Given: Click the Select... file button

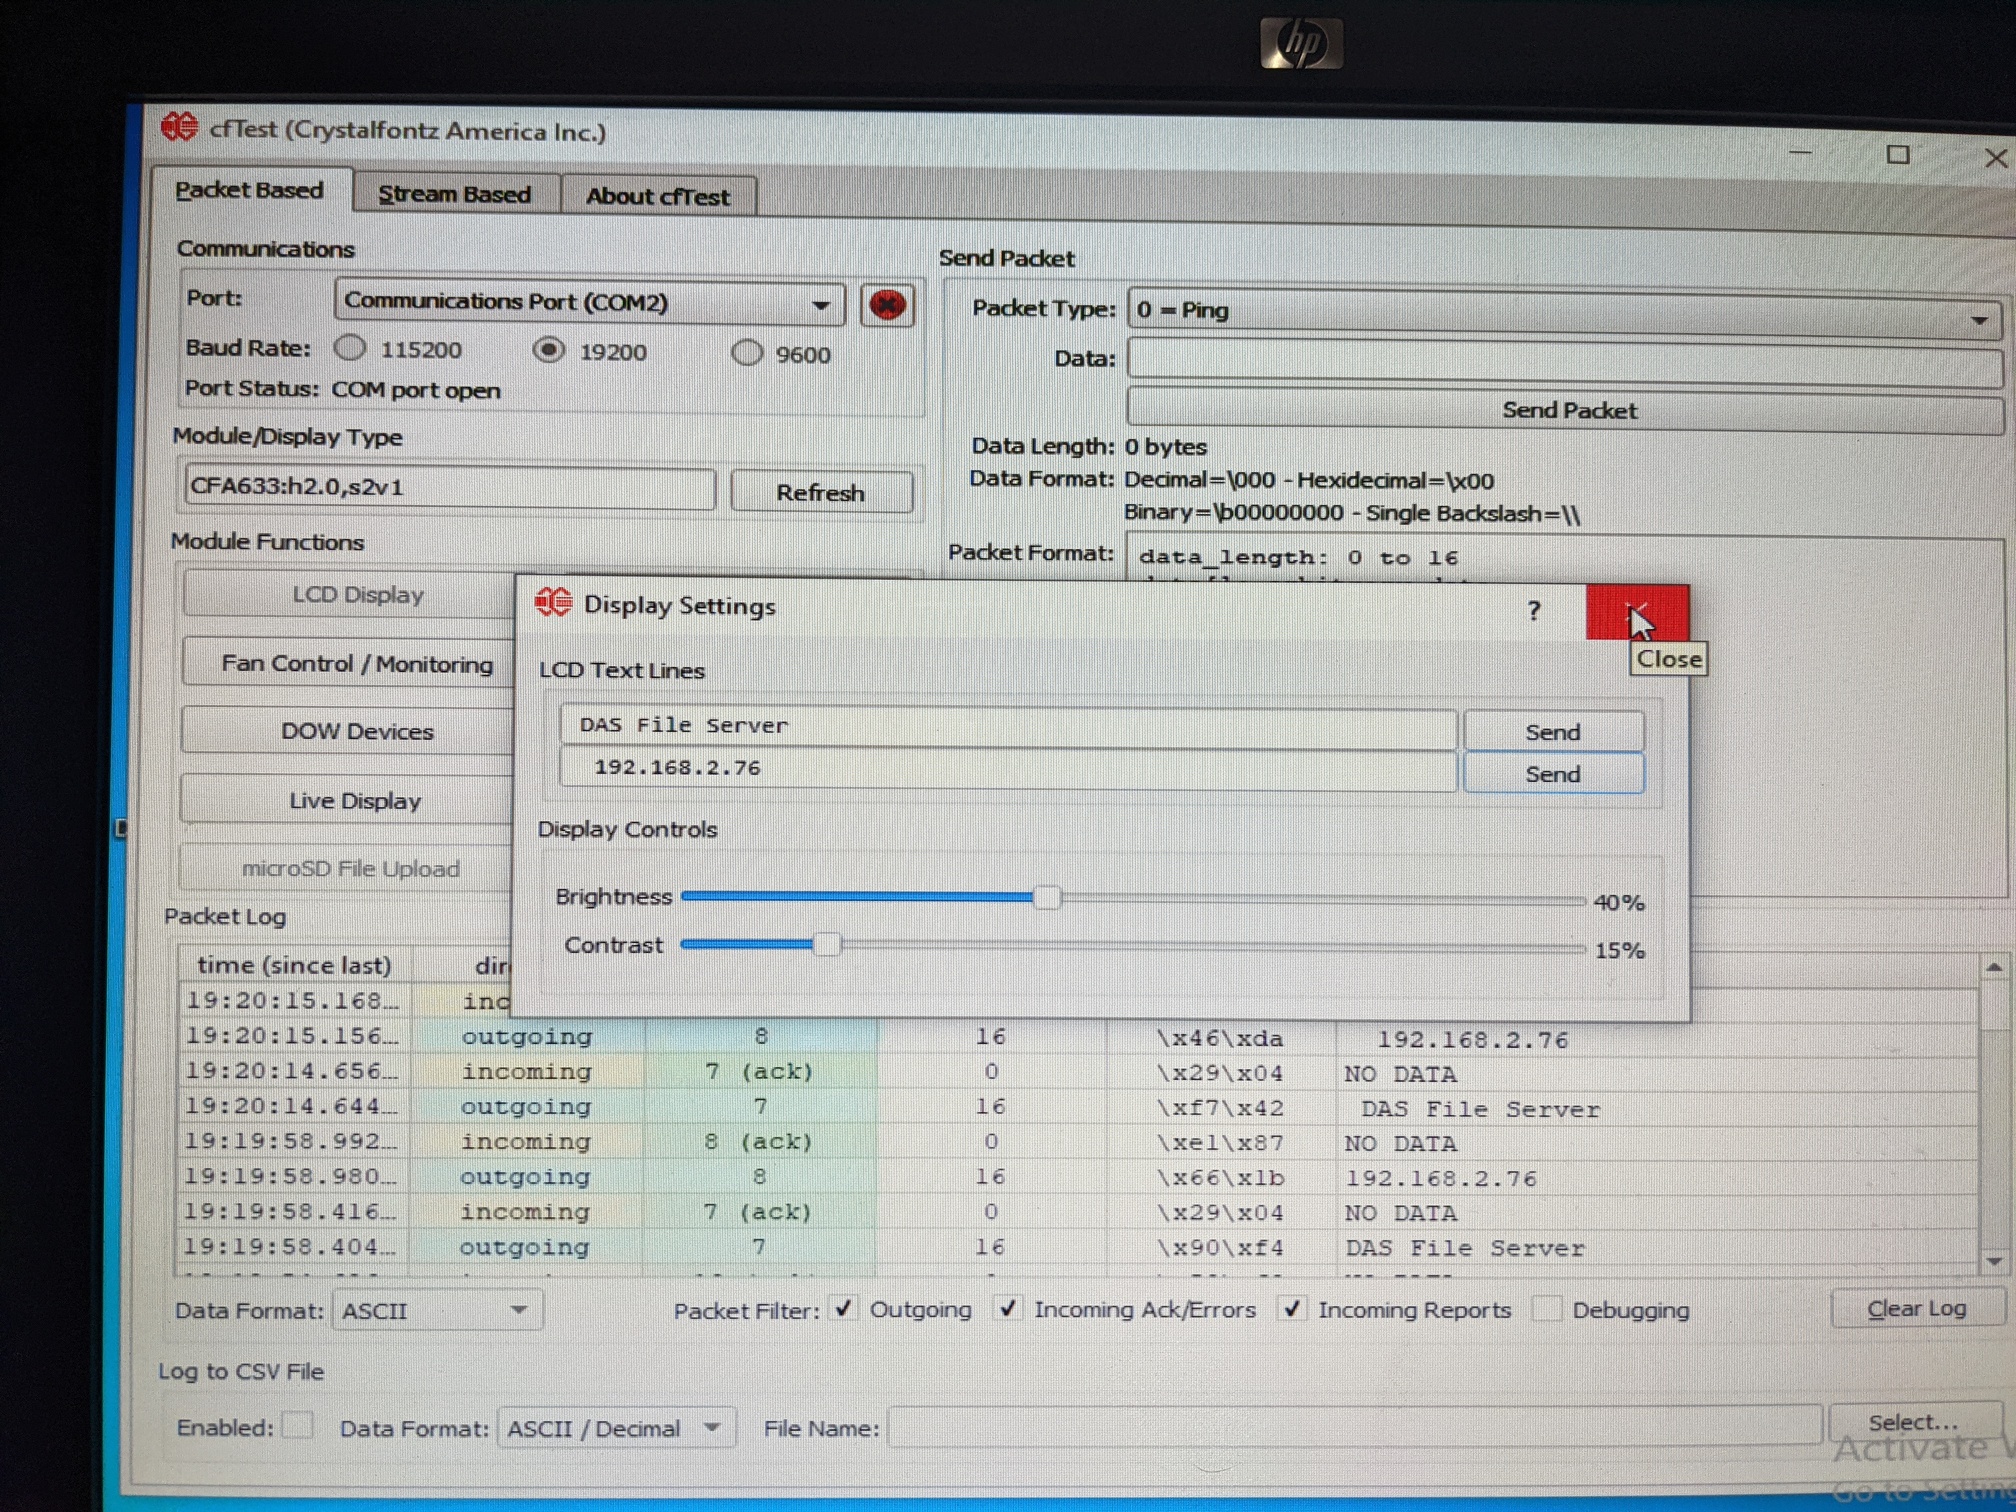Looking at the screenshot, I should coord(1914,1422).
